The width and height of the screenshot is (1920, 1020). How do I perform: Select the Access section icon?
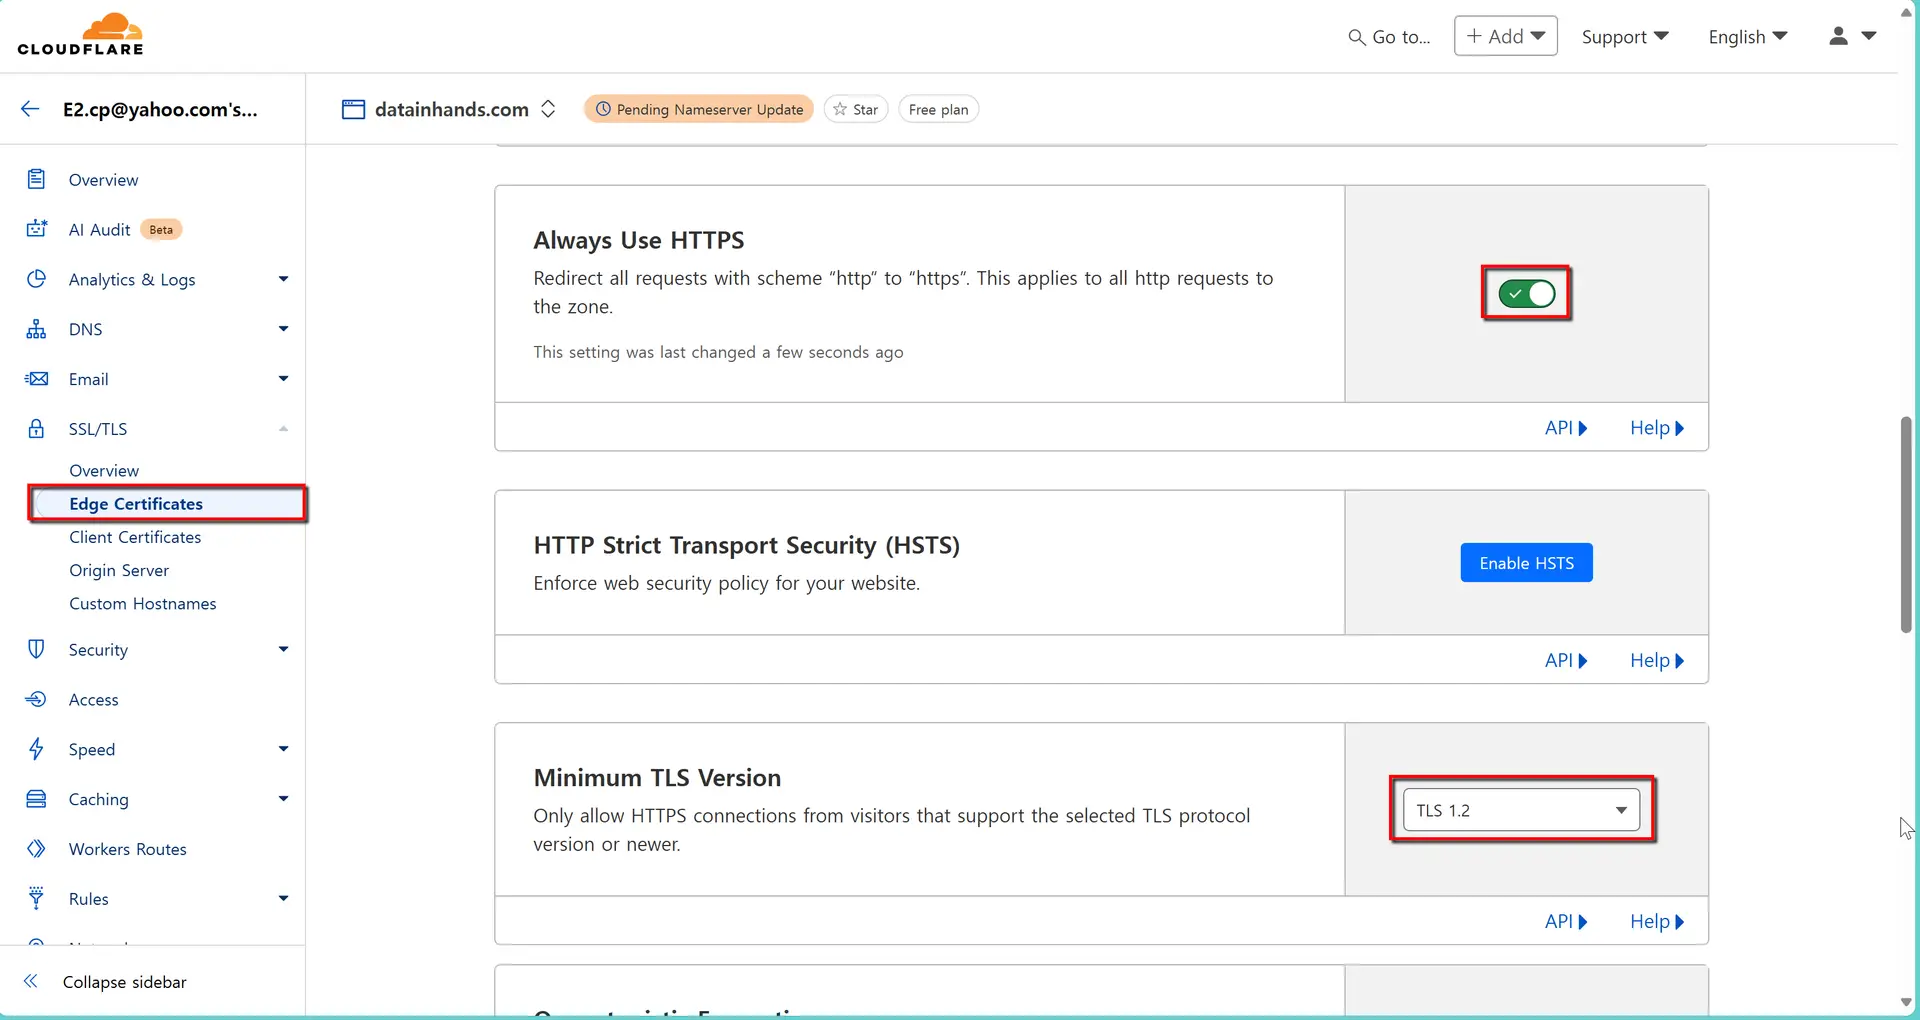(36, 699)
